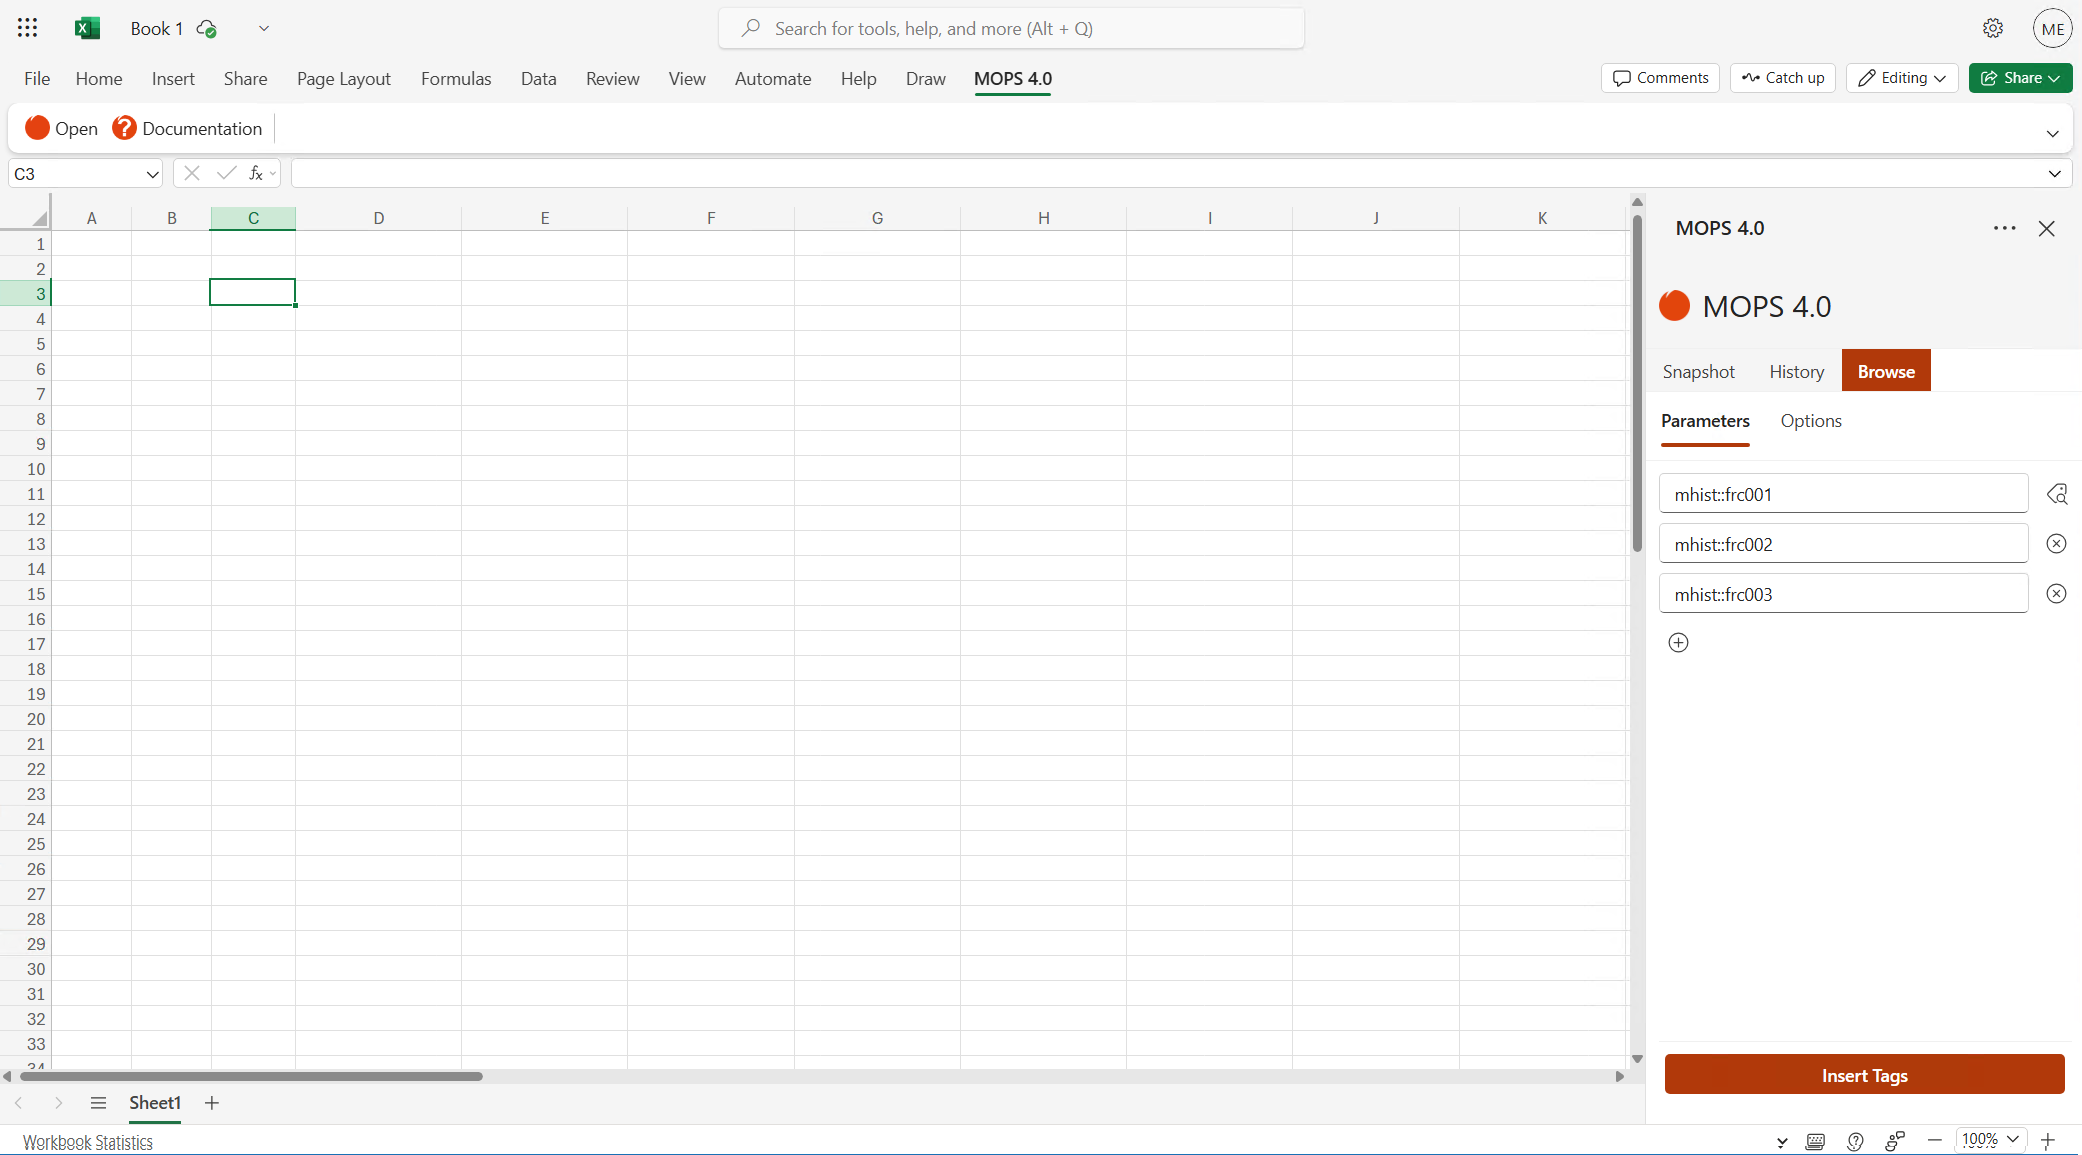Click the Insert Tags button

[x=1864, y=1074]
